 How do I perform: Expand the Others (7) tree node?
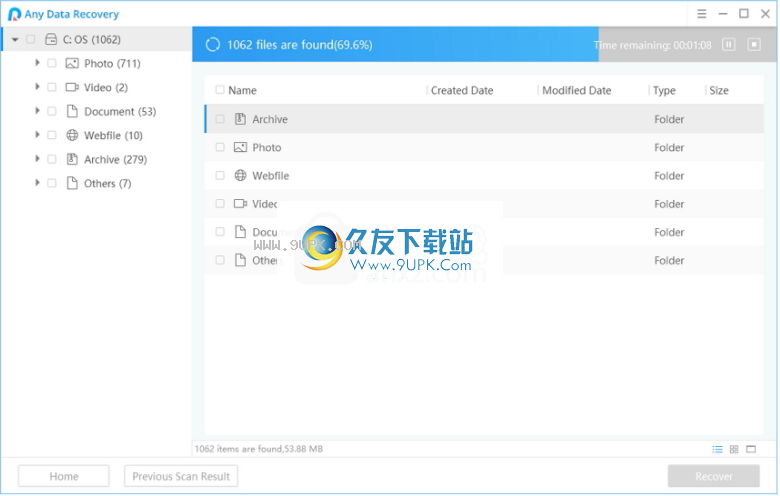click(37, 183)
